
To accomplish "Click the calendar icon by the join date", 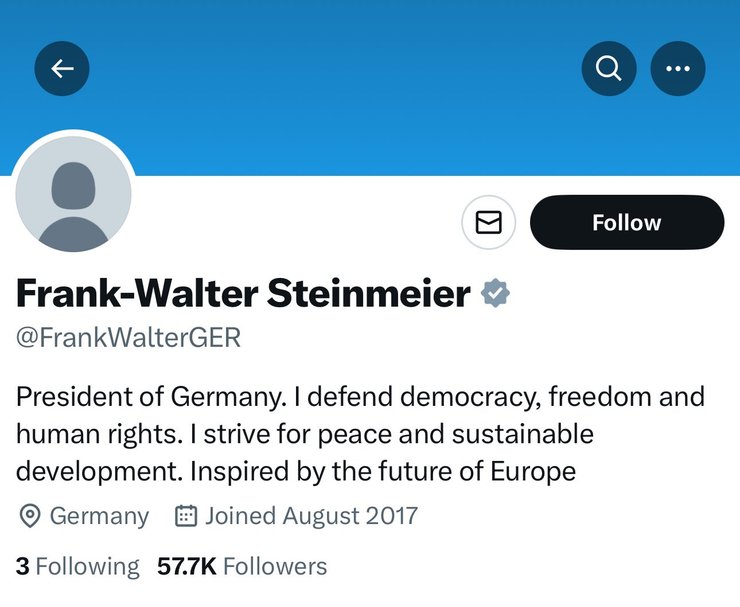I will click(185, 516).
